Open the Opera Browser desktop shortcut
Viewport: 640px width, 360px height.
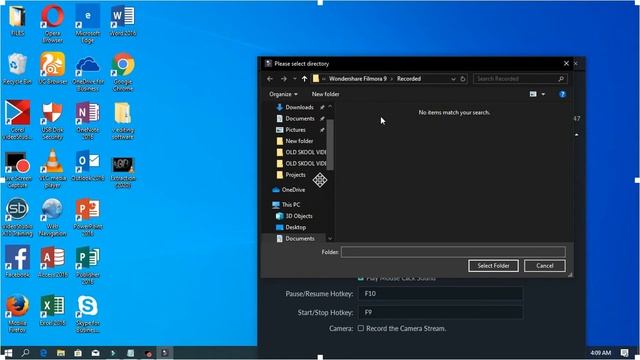coord(52,23)
